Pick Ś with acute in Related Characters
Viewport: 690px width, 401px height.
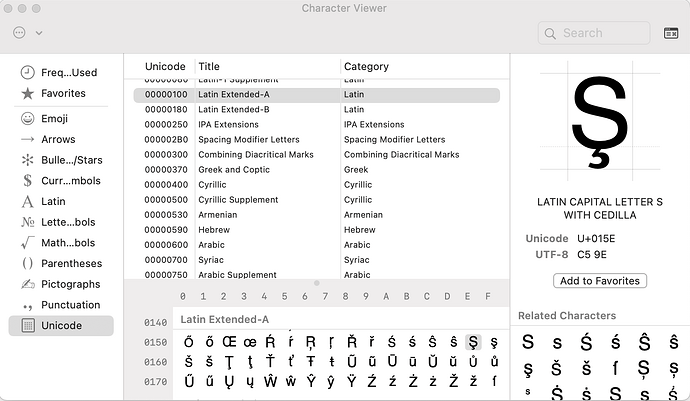click(x=586, y=342)
